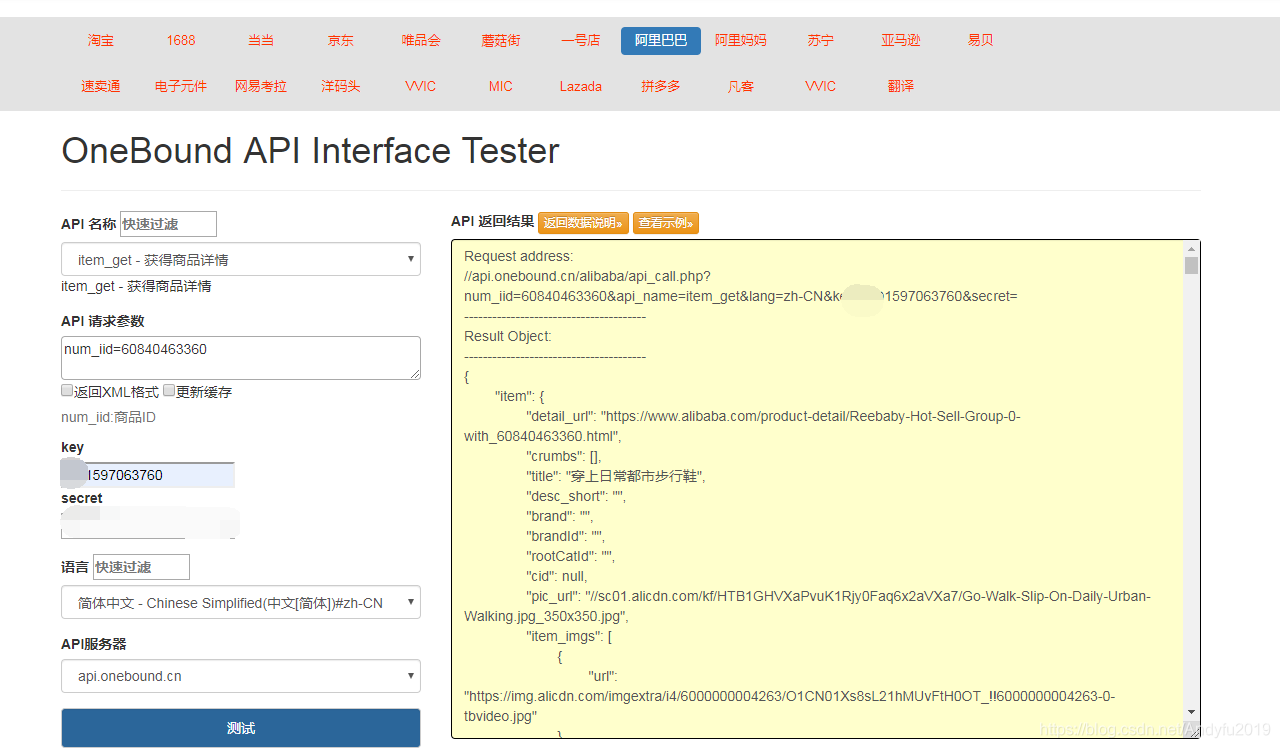Click the "Request address:" line
1280x748 pixels.
(x=519, y=256)
